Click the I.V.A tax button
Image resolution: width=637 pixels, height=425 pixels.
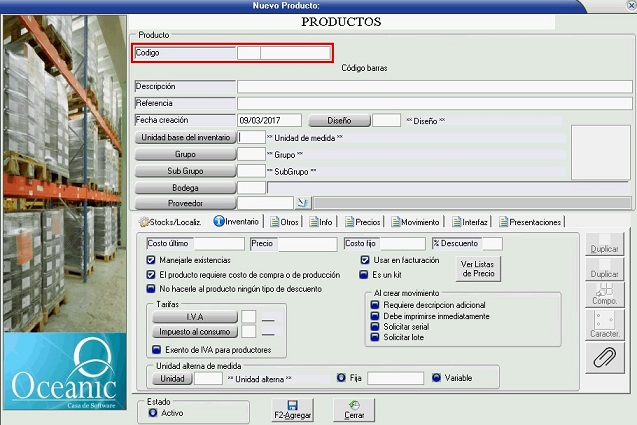[194, 317]
